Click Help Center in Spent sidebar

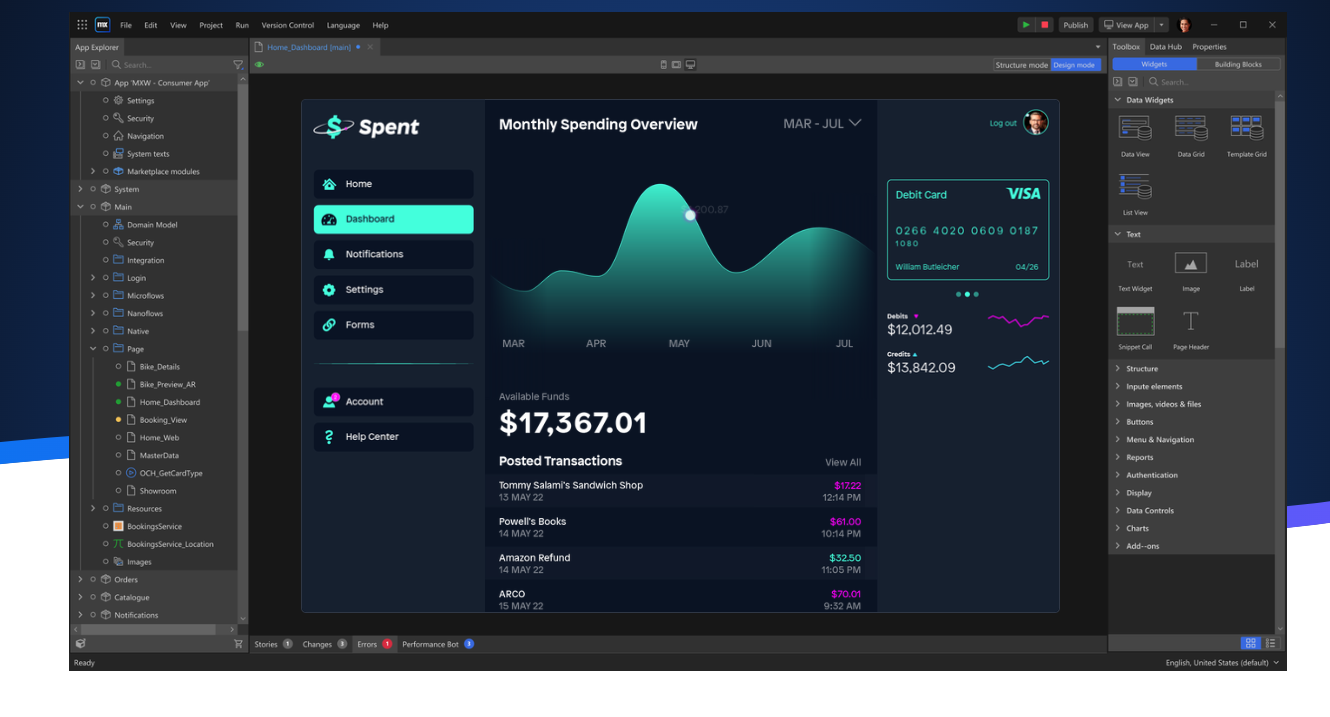pyautogui.click(x=393, y=437)
